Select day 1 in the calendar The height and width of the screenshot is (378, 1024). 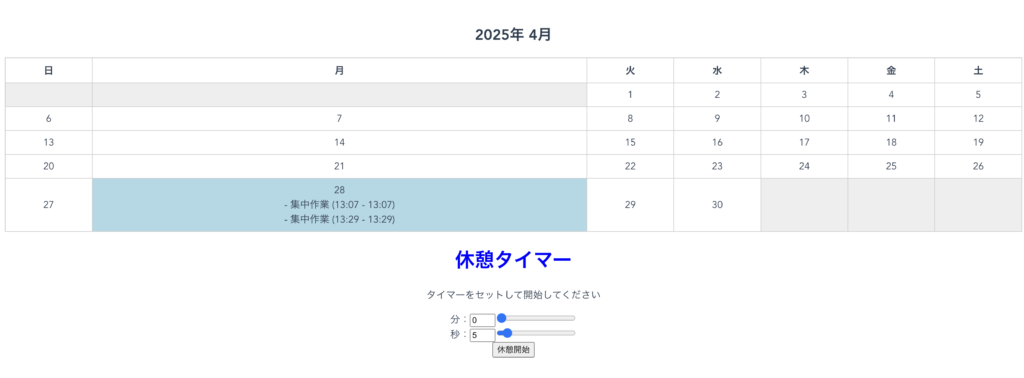(x=630, y=95)
